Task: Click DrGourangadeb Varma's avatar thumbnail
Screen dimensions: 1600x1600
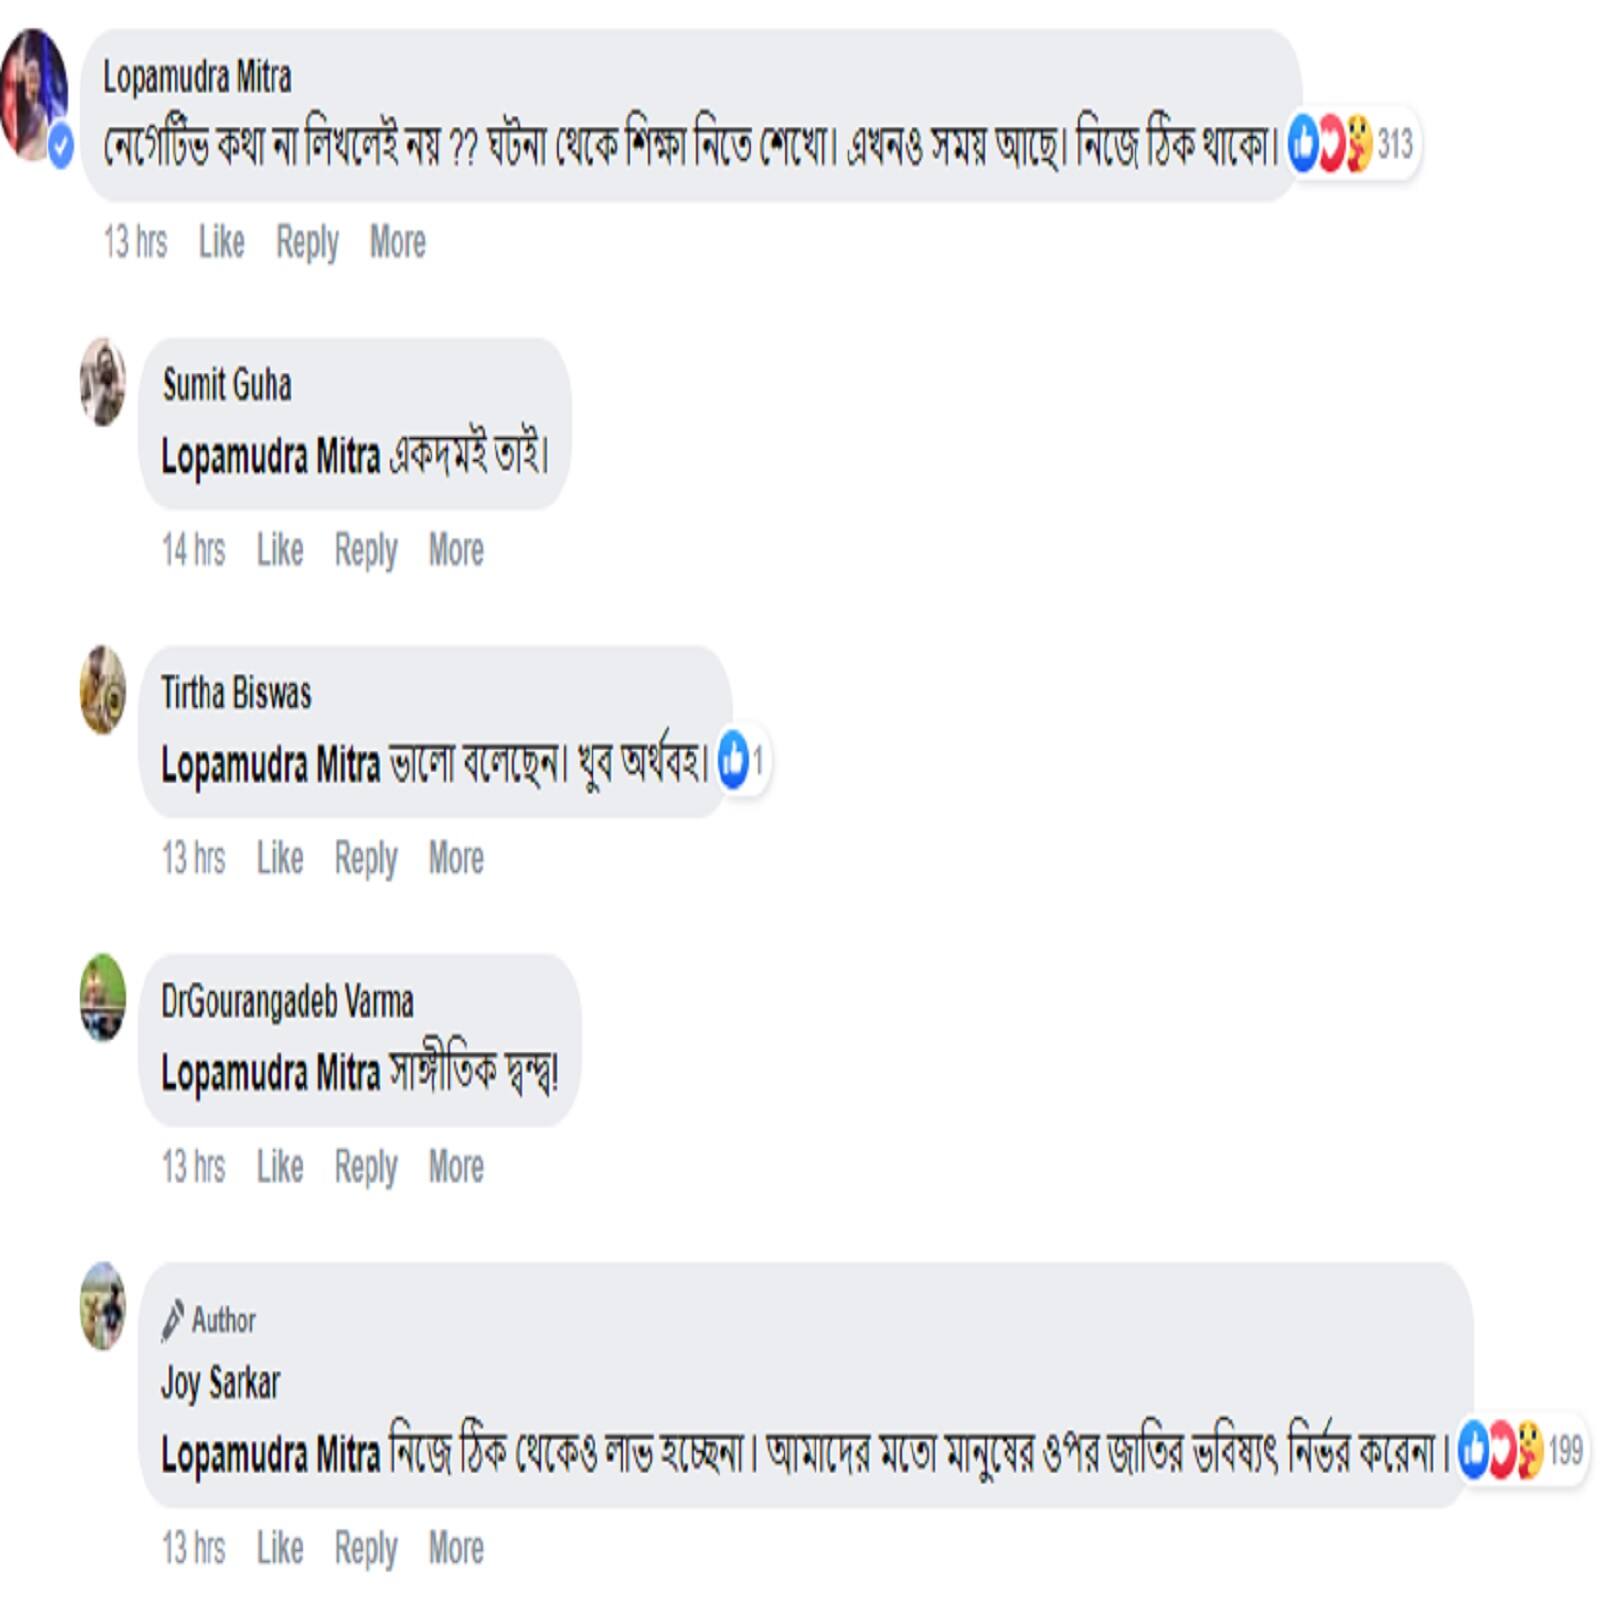Action: point(103,998)
